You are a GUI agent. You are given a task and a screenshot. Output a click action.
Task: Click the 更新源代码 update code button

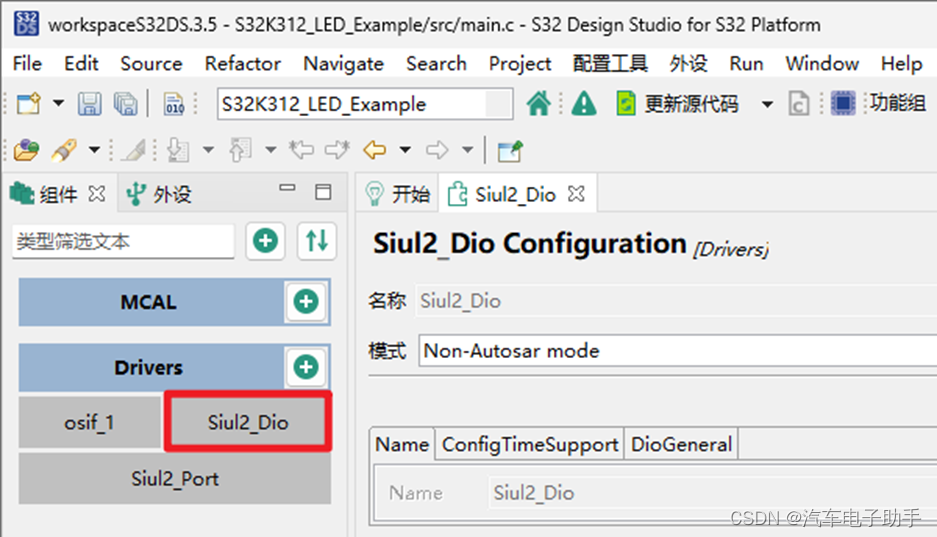(678, 104)
